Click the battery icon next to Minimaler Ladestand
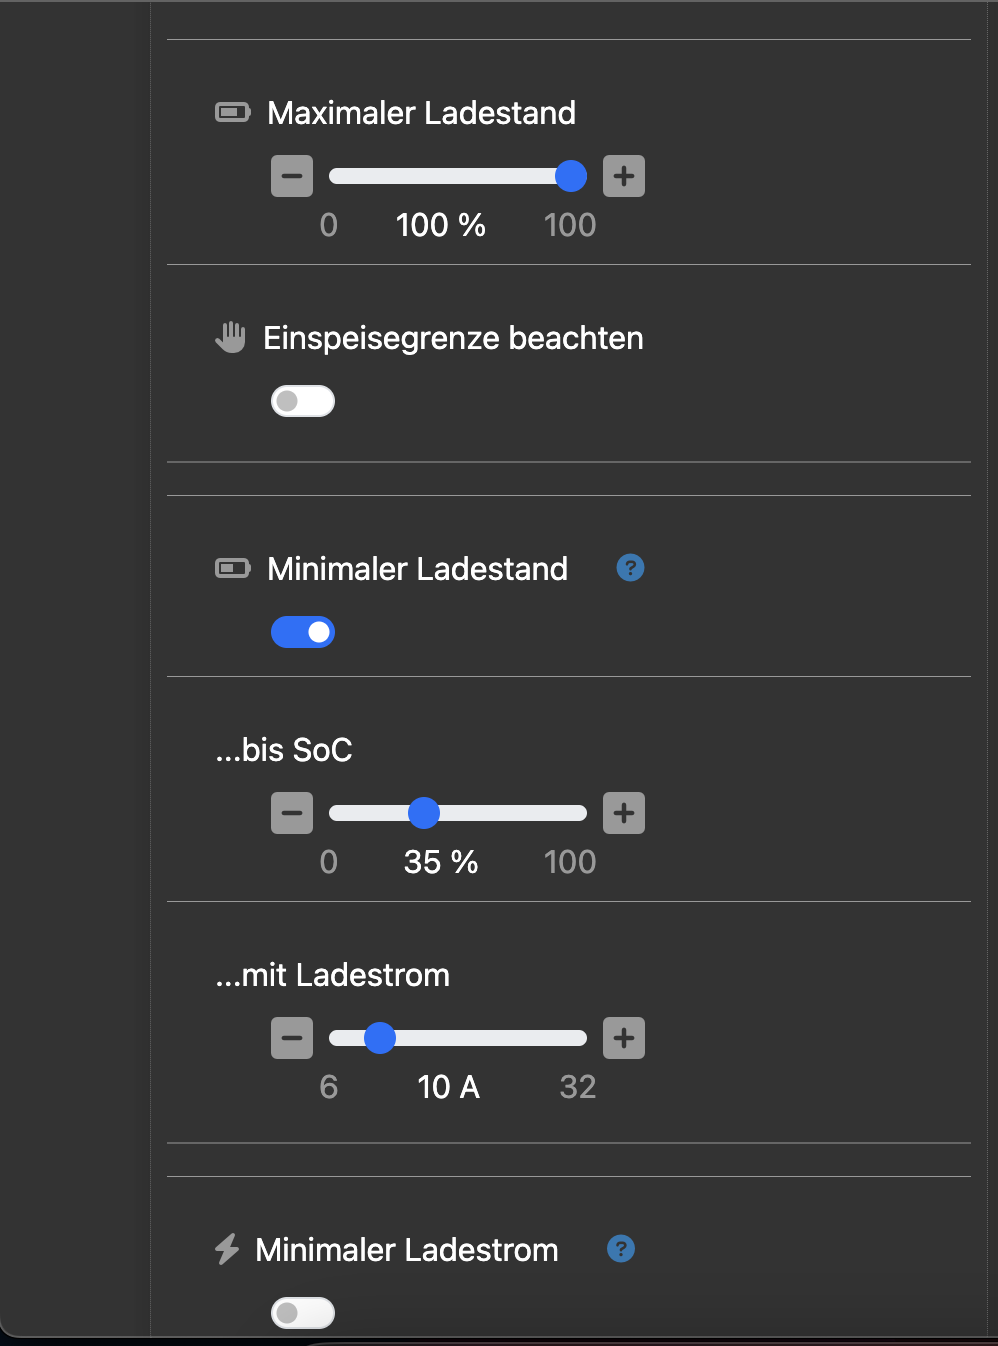Screen dimensions: 998x1346 click(233, 569)
